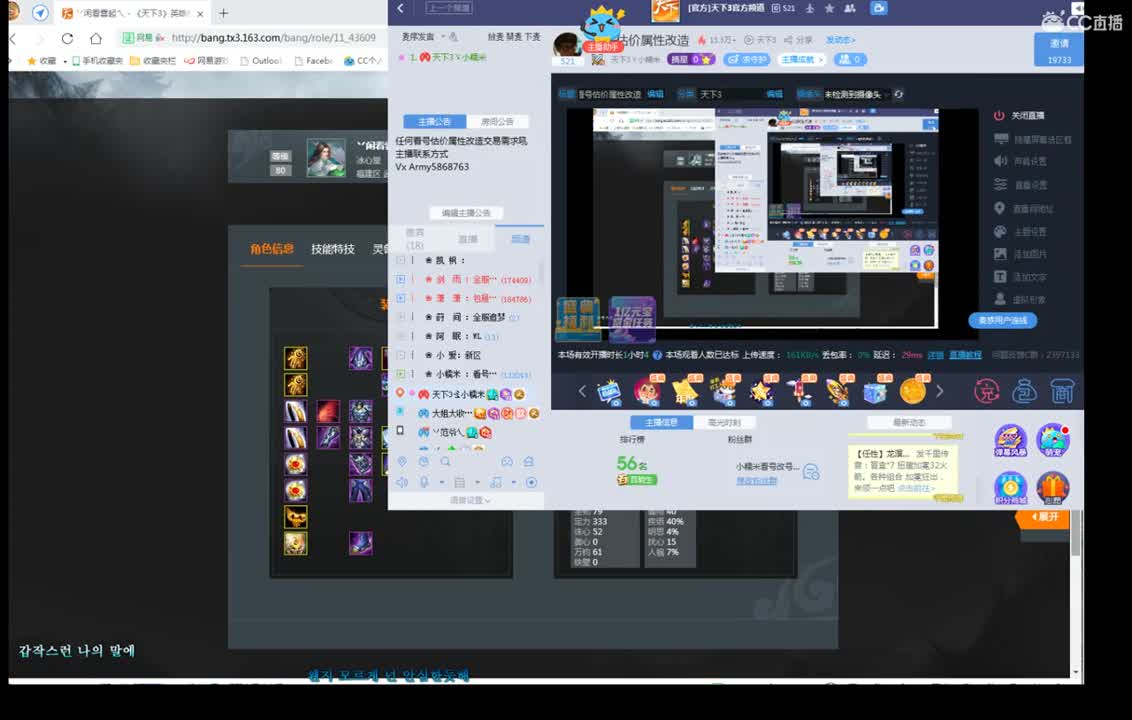1132x720 pixels.
Task: Click the record circle icon
Action: click(x=531, y=482)
